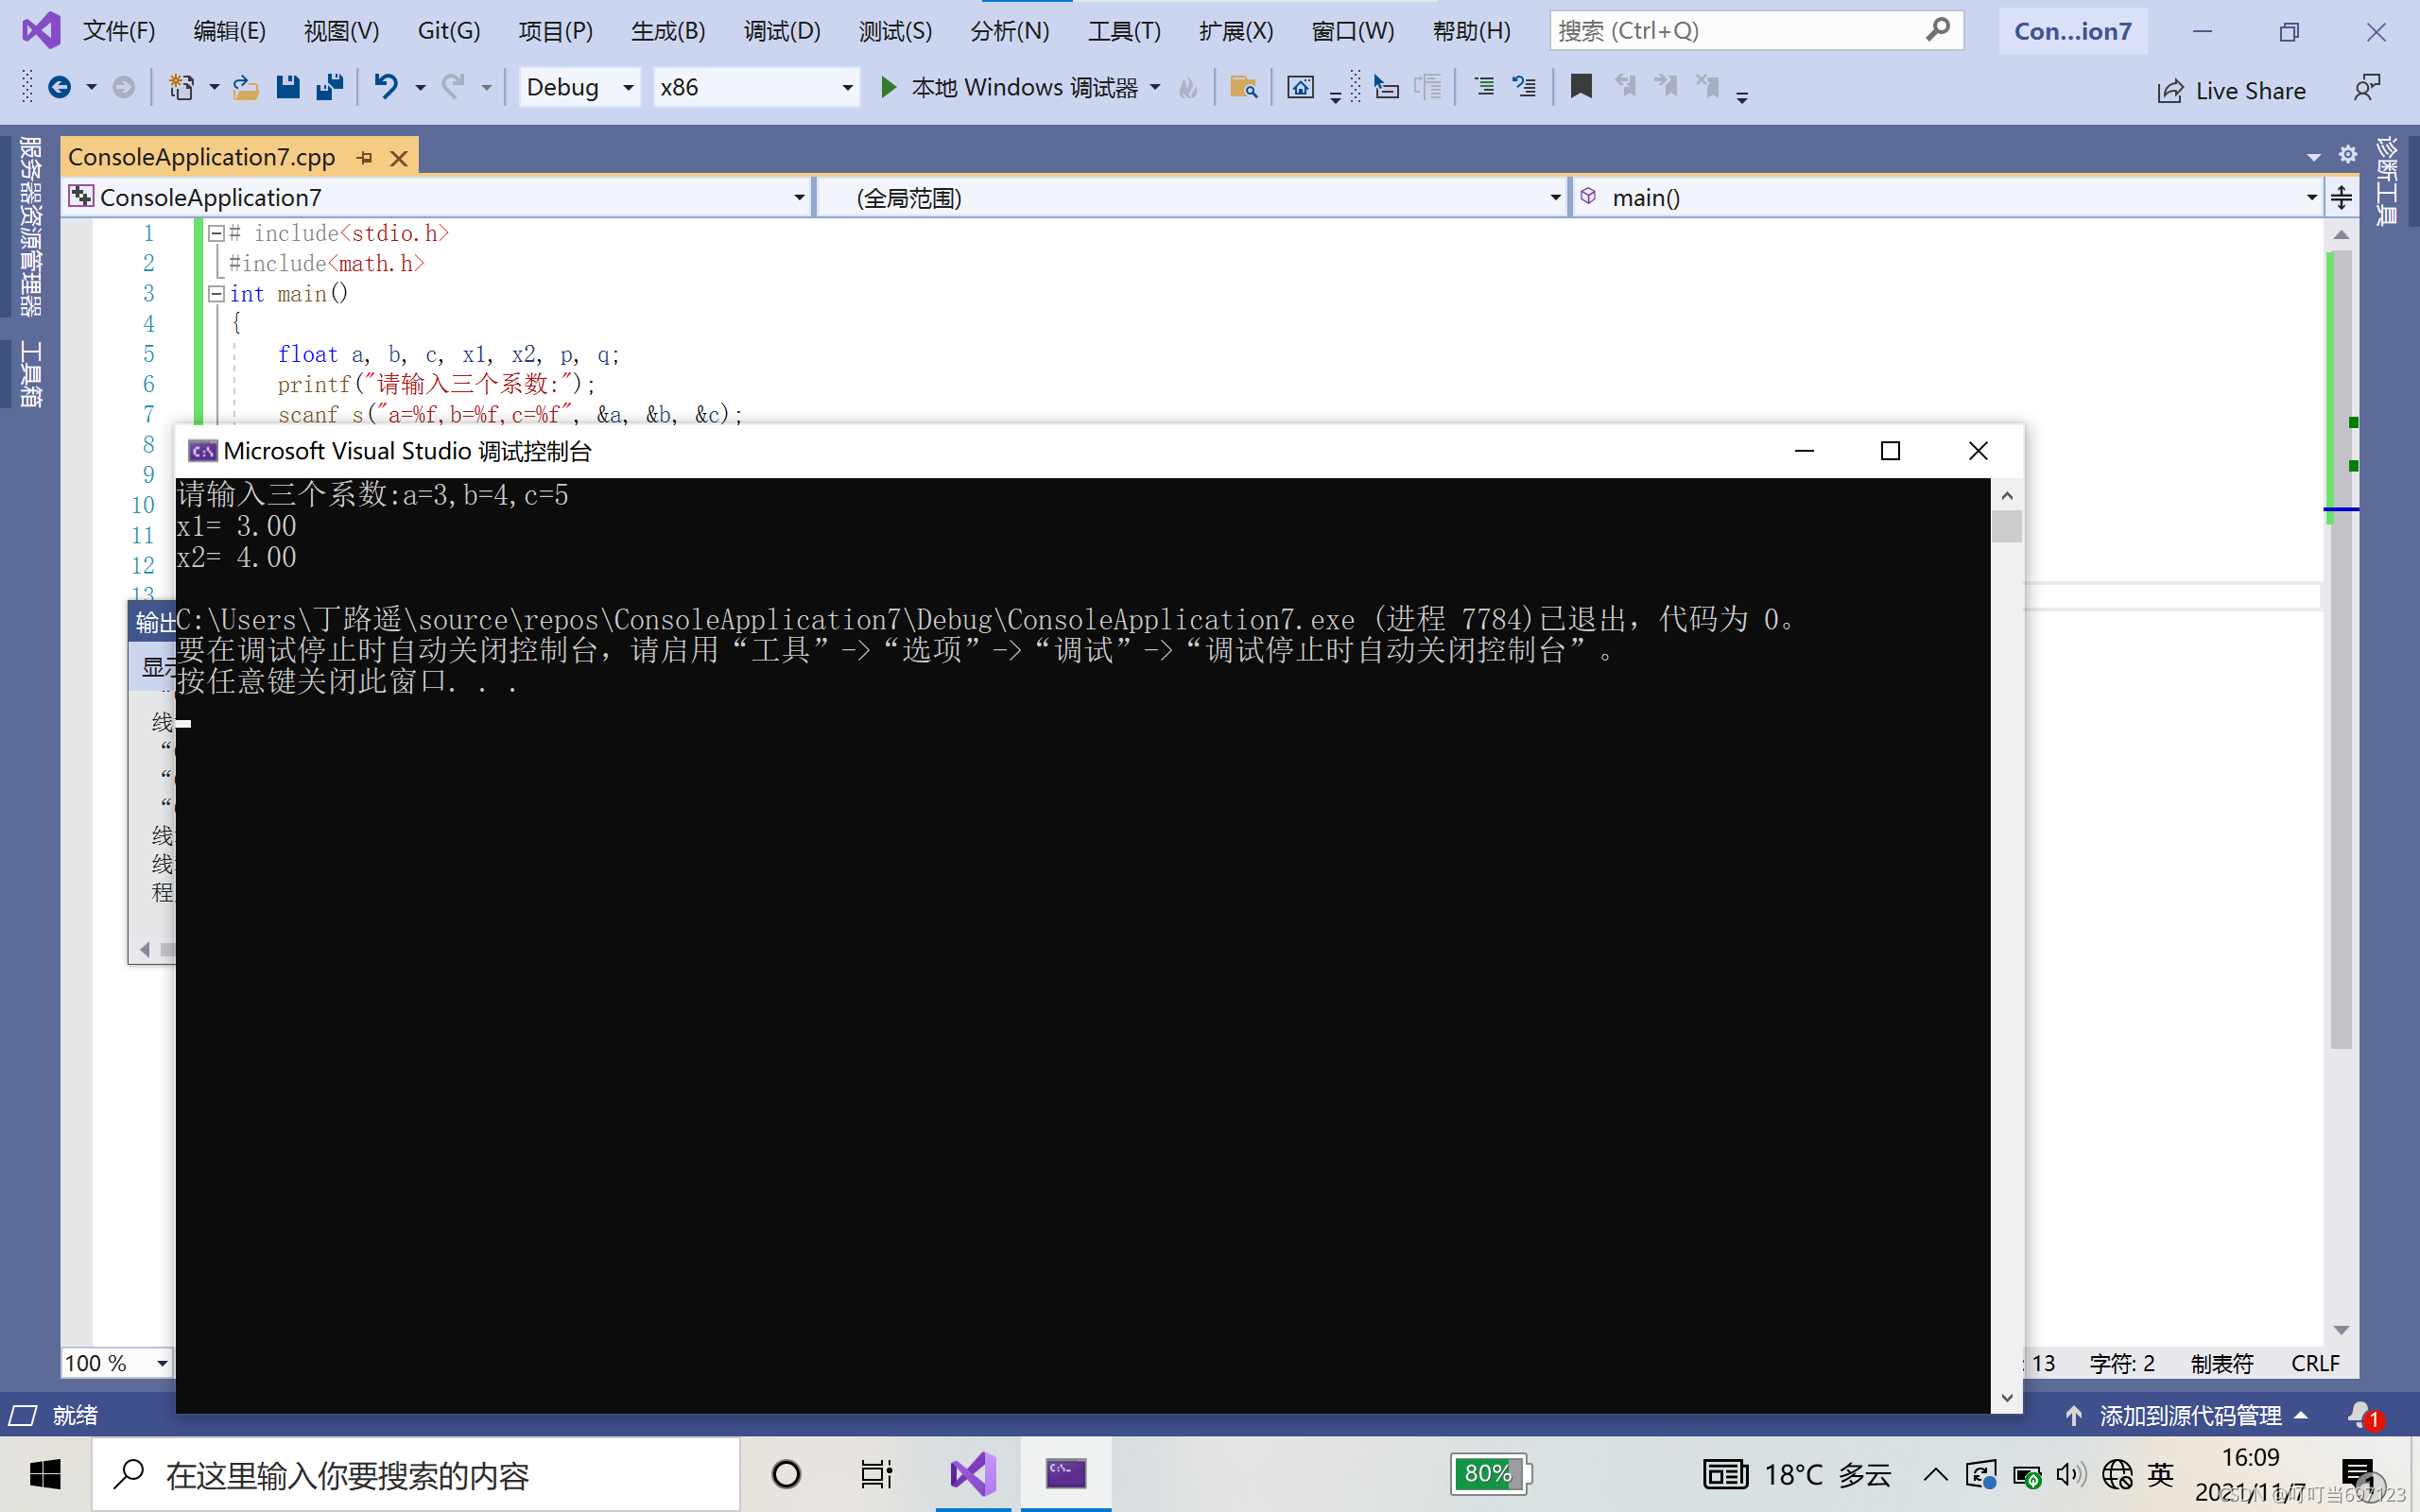This screenshot has height=1512, width=2420.
Task: Open the main() member dropdown
Action: (1947, 198)
